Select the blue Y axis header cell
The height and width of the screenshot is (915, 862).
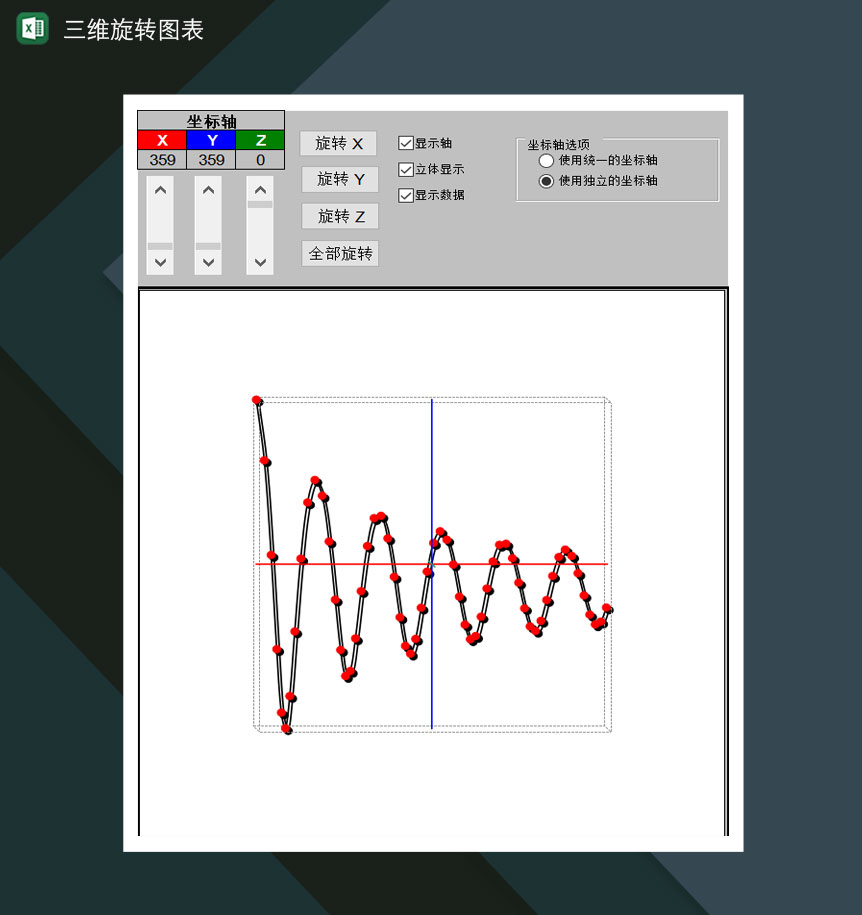[x=210, y=141]
